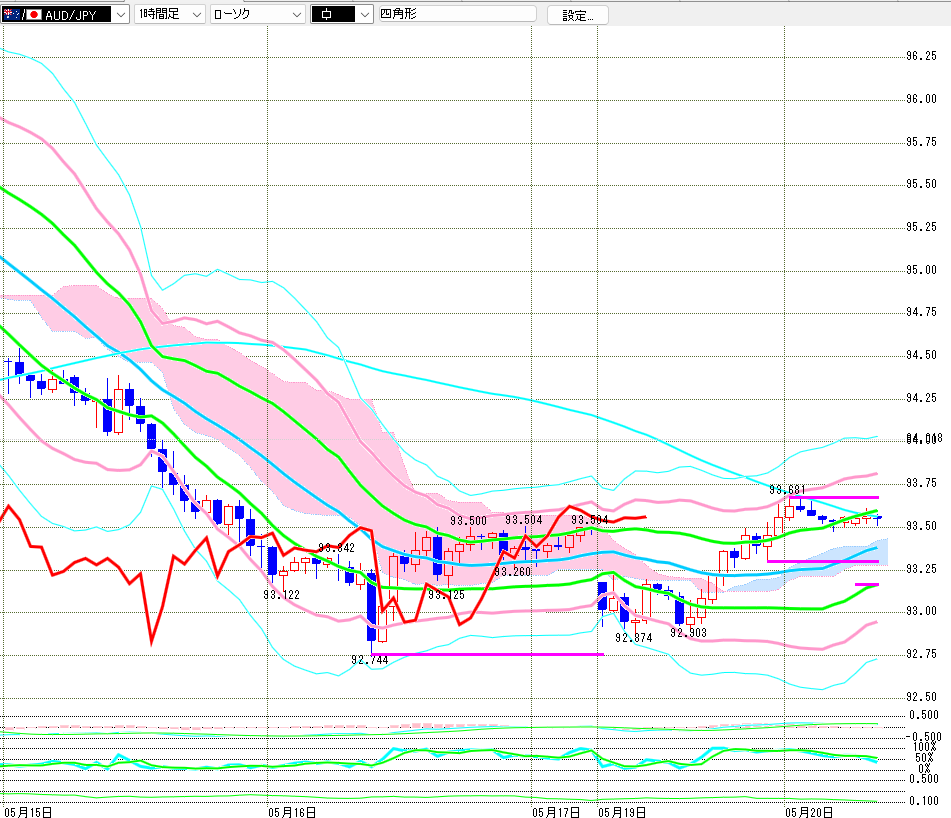Click the 93.500 price label on chart
This screenshot has width=951, height=818.
click(x=468, y=521)
